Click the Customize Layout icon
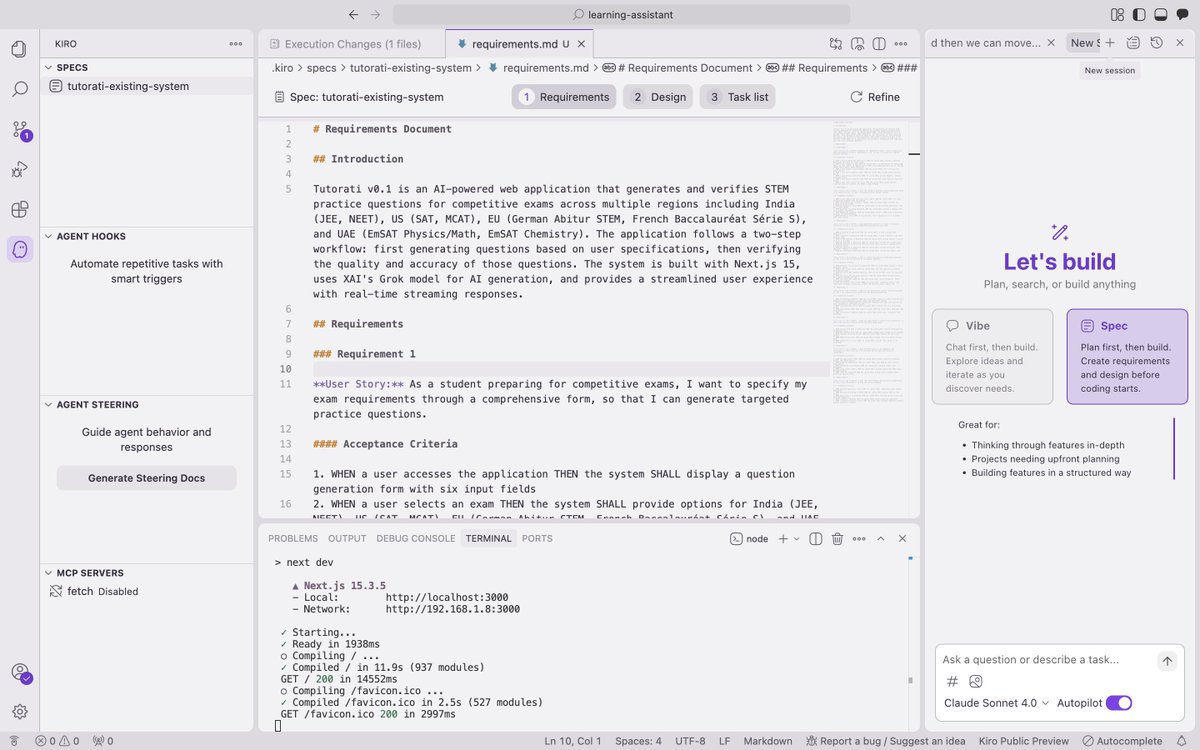1200x750 pixels. point(1117,15)
